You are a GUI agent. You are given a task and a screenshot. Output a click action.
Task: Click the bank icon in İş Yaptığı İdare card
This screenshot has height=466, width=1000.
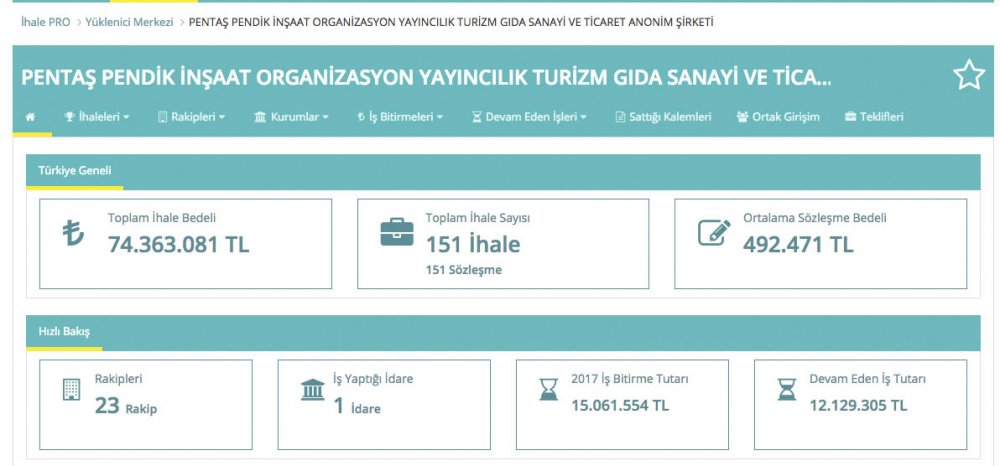point(312,389)
